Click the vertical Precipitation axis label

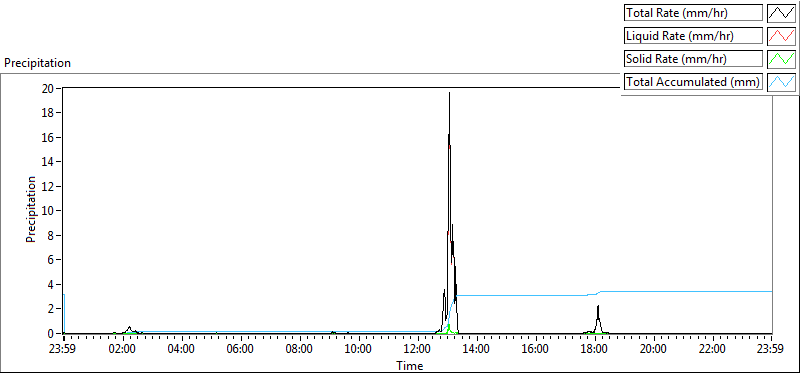pos(31,209)
